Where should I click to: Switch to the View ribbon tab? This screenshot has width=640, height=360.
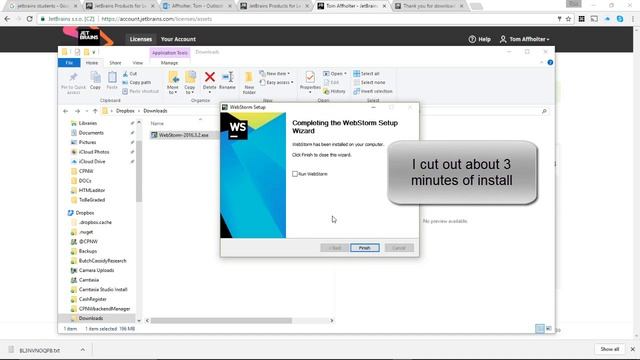138,63
